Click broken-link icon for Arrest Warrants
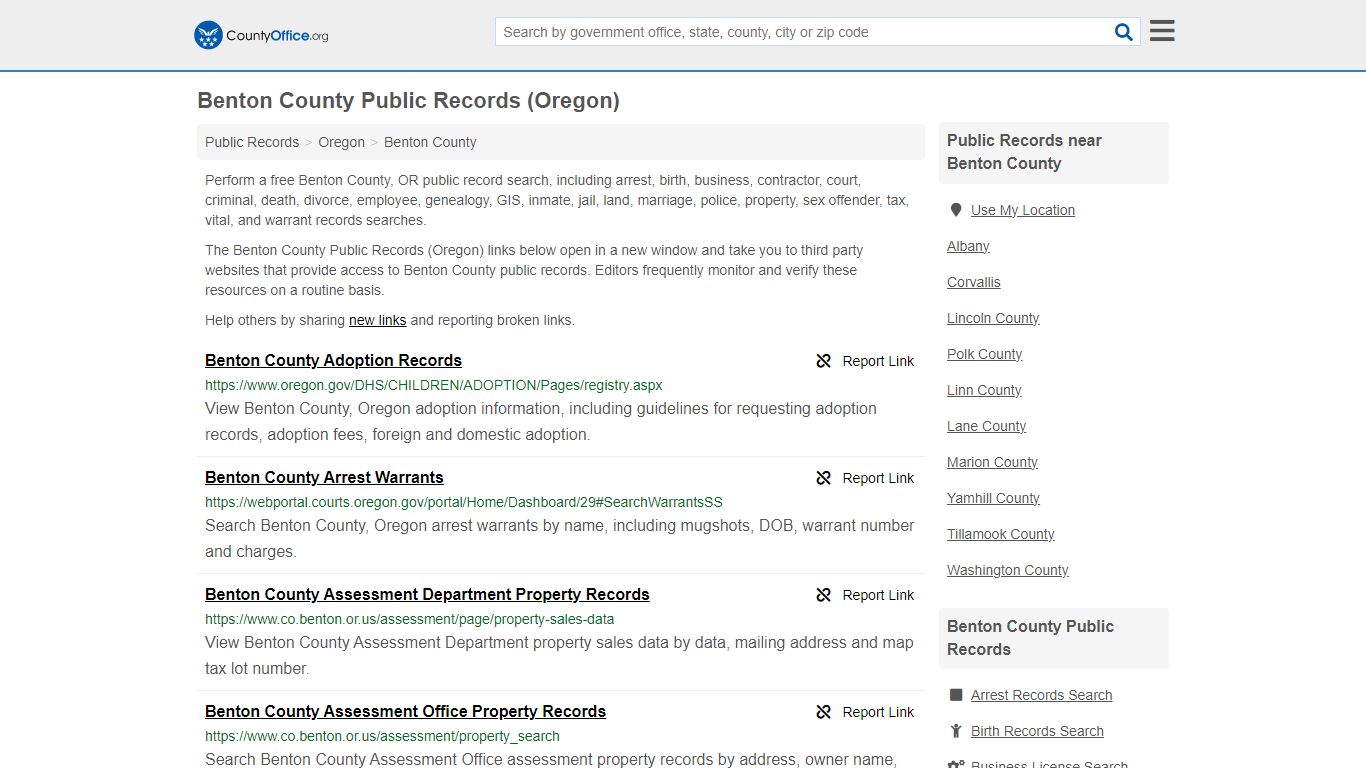Viewport: 1366px width, 768px height. click(824, 478)
